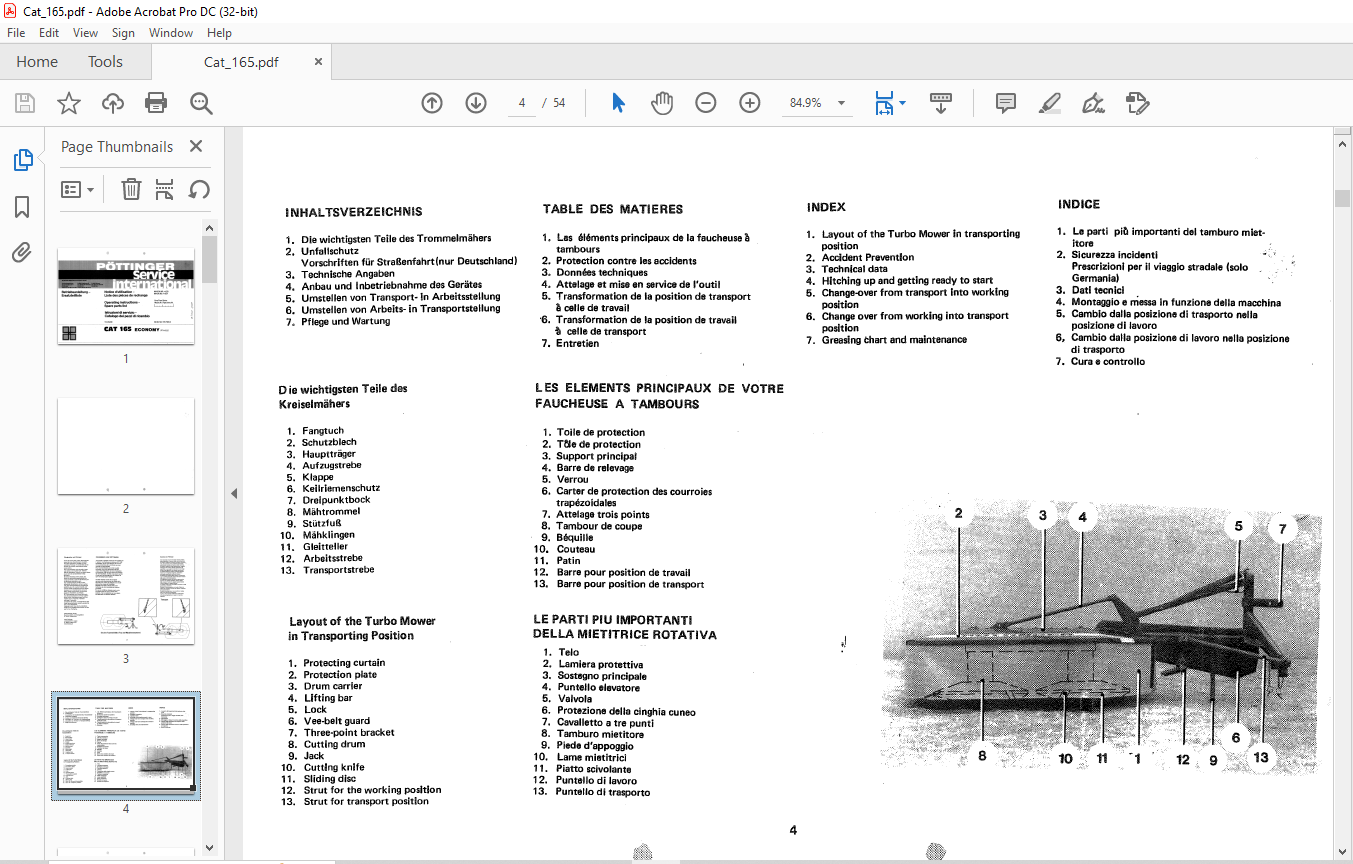Click thumbnails panel scroll down arrow
The width and height of the screenshot is (1353, 864).
click(210, 848)
